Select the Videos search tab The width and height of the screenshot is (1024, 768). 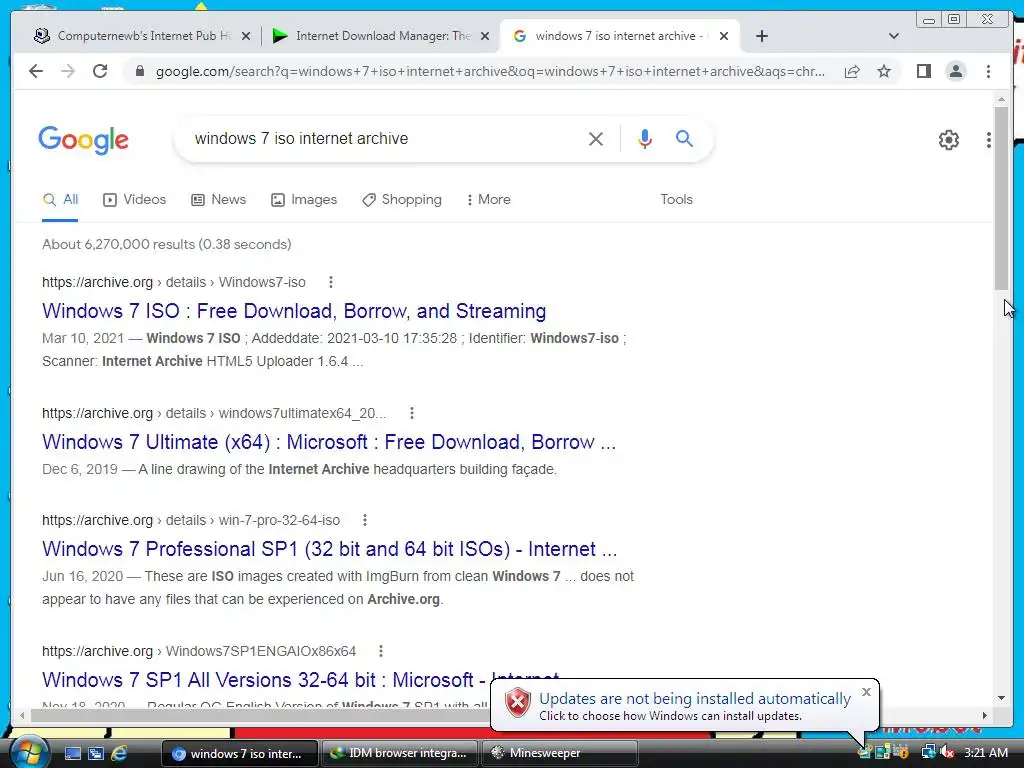click(135, 200)
